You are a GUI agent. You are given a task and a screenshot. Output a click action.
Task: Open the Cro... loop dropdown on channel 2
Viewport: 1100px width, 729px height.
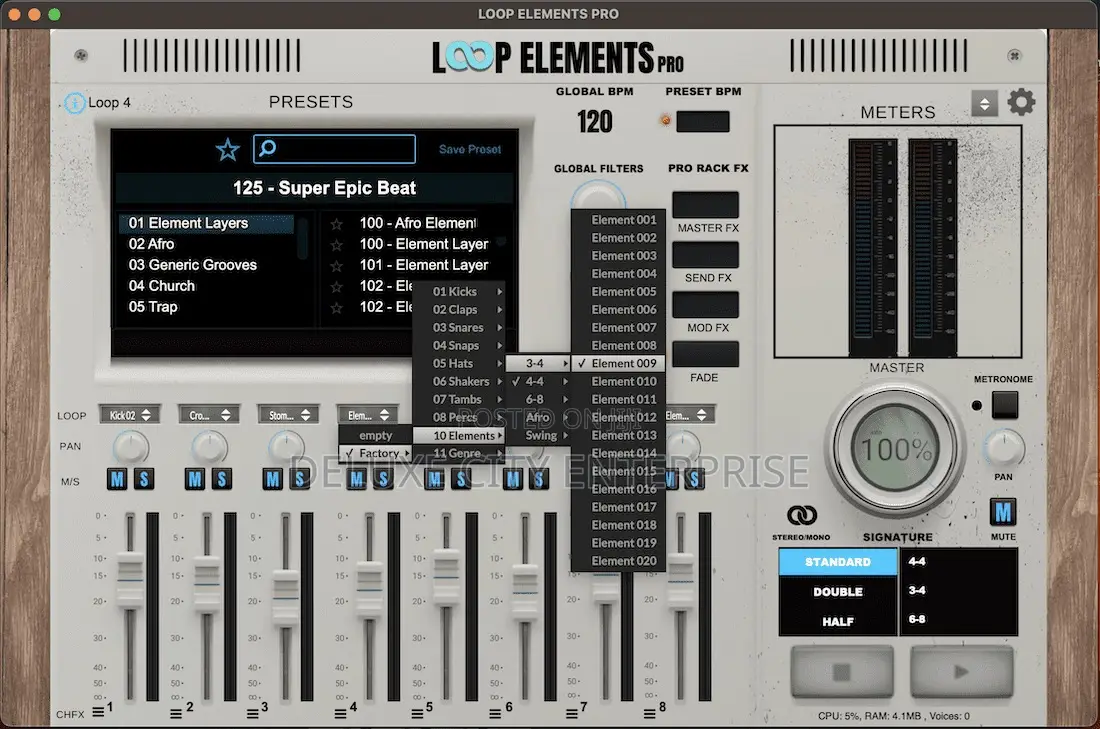click(x=208, y=415)
